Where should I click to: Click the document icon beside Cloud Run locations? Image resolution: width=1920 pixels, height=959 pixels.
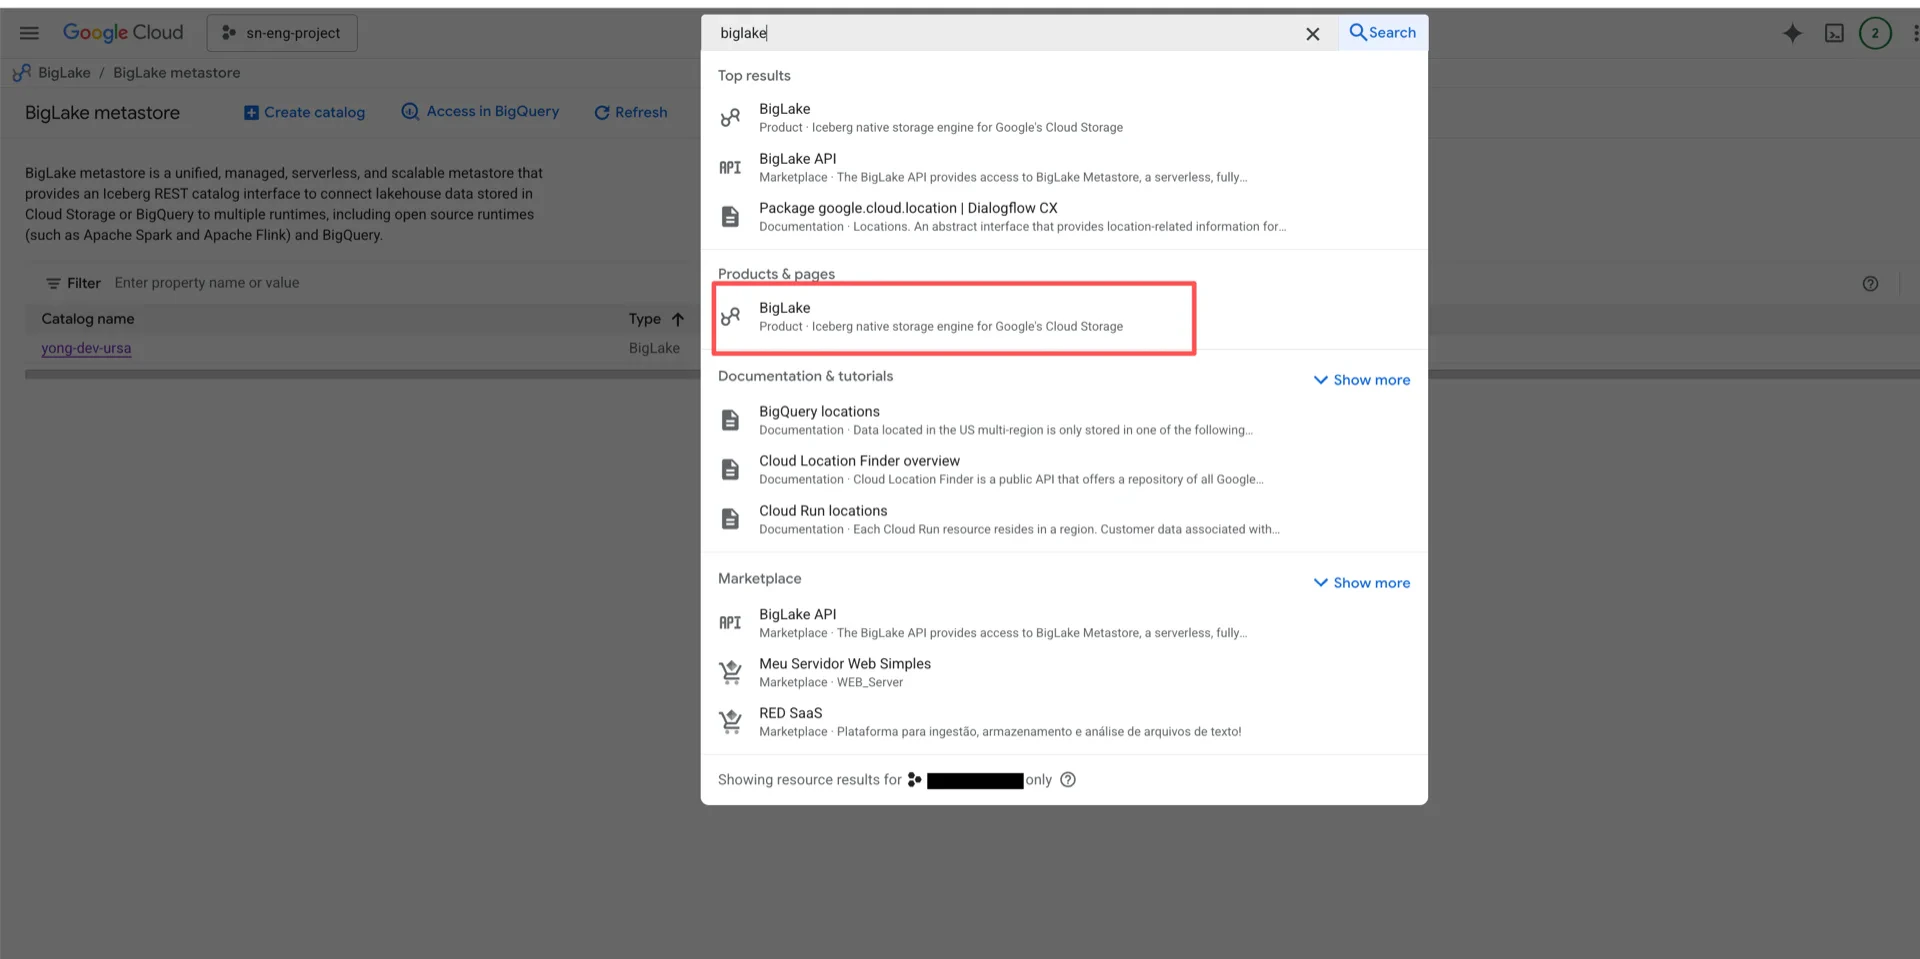pyautogui.click(x=730, y=519)
